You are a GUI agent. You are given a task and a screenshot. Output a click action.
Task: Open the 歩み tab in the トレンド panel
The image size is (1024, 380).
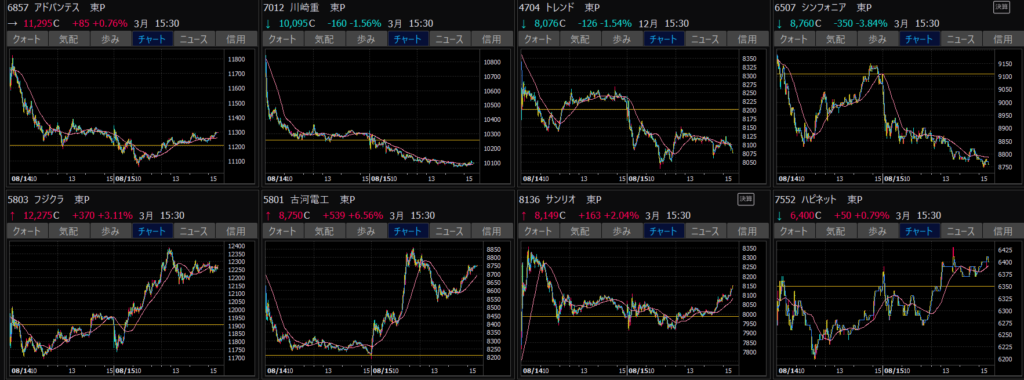tap(622, 39)
